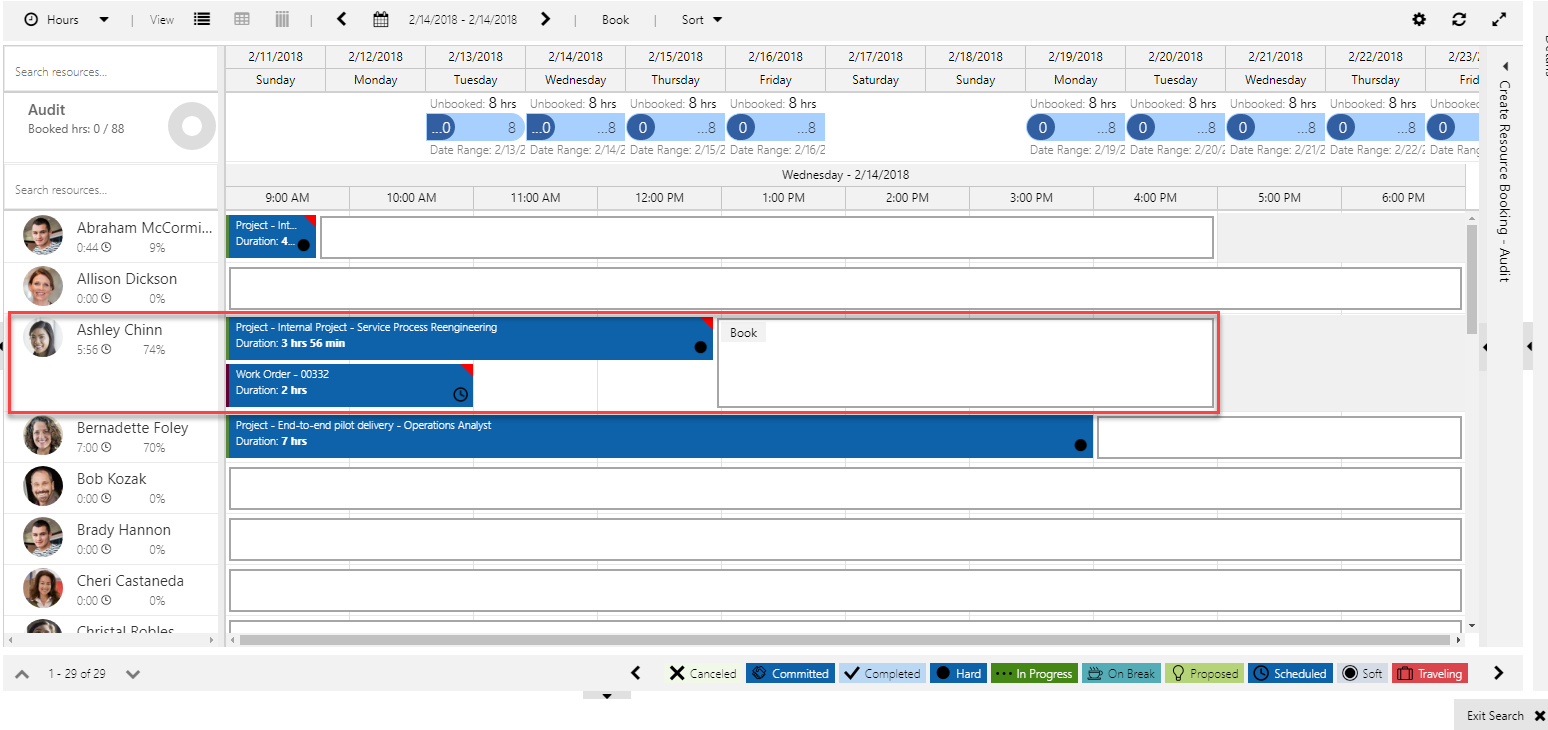Image resolution: width=1548 pixels, height=730 pixels.
Task: Click the refresh schedule board icon
Action: [1459, 20]
